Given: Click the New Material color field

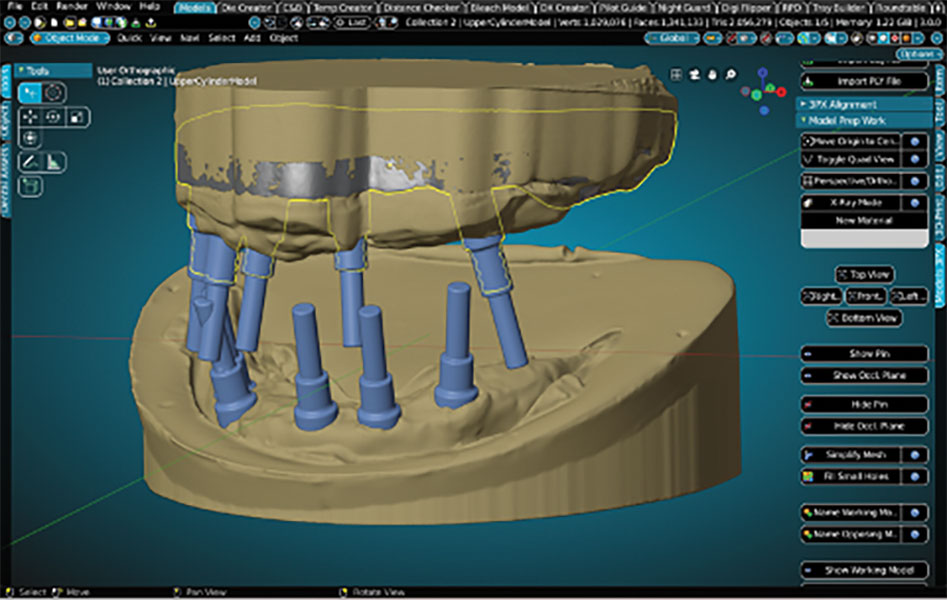Looking at the screenshot, I should [x=865, y=238].
